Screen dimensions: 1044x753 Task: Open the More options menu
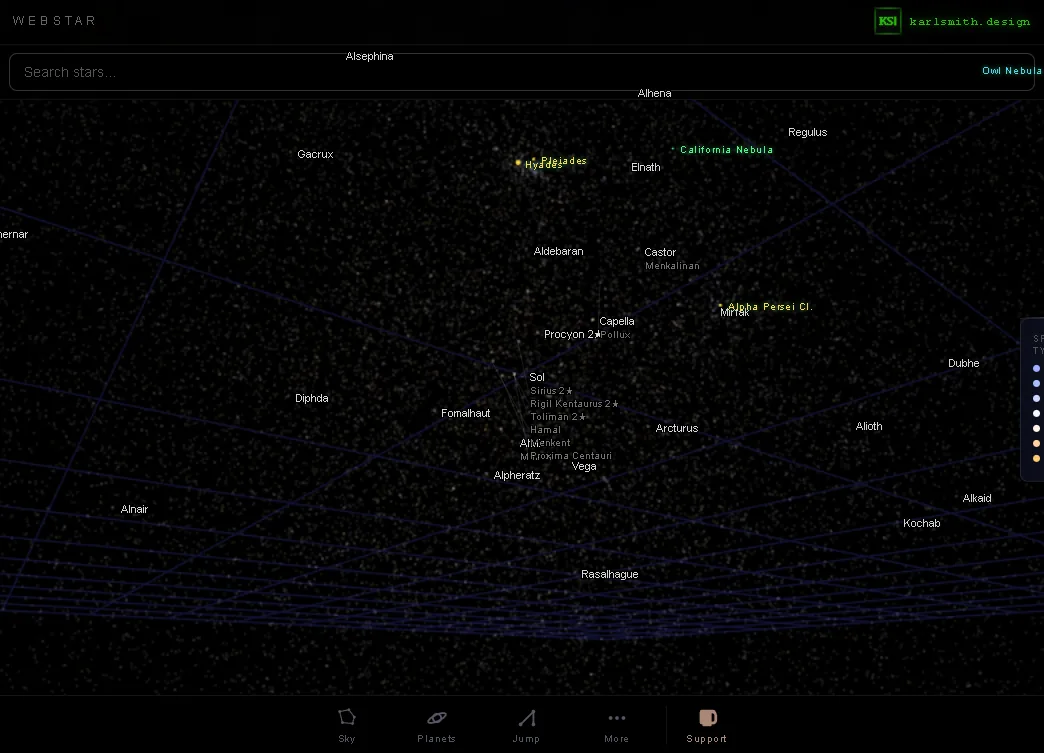pyautogui.click(x=617, y=718)
